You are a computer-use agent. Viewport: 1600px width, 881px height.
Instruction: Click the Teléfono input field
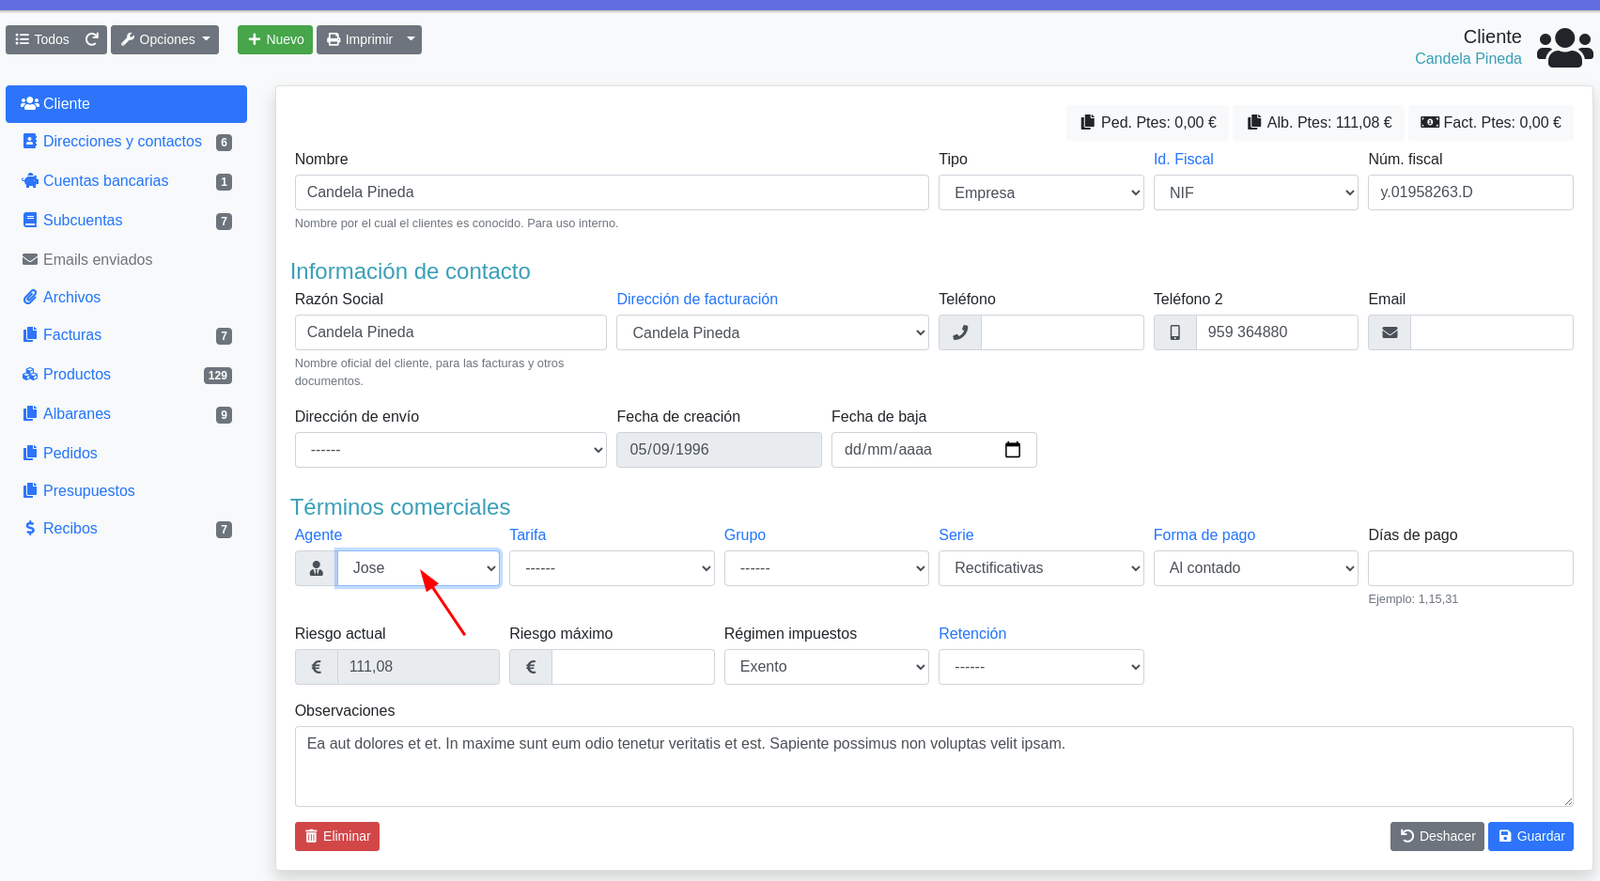1062,332
